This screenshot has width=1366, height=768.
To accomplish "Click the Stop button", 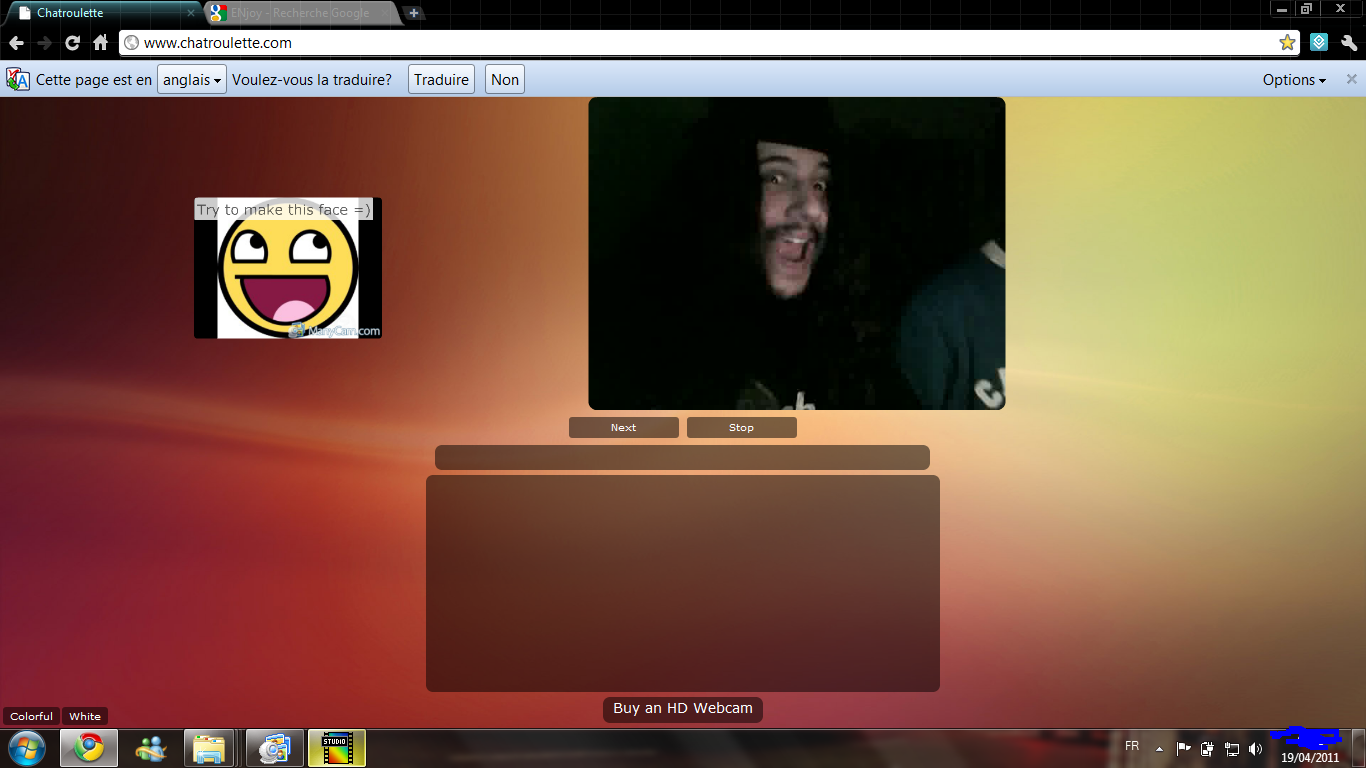I will coord(742,427).
